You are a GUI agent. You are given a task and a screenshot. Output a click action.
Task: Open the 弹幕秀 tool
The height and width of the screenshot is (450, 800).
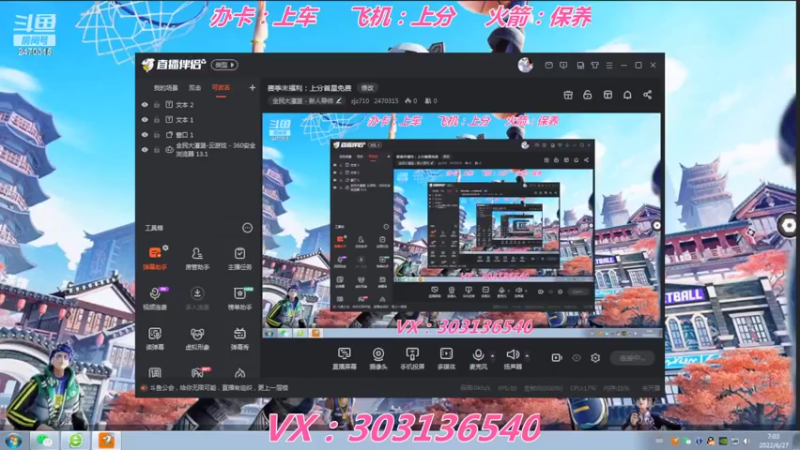pyautogui.click(x=239, y=338)
